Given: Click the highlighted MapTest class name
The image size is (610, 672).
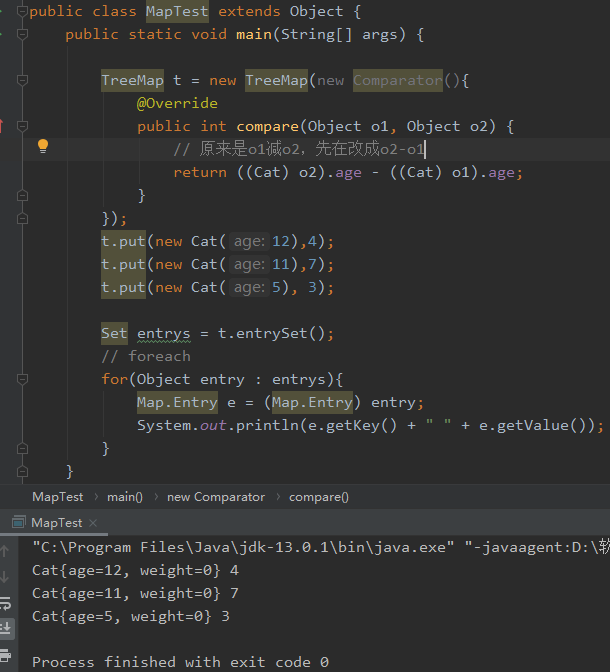Looking at the screenshot, I should coord(177,12).
